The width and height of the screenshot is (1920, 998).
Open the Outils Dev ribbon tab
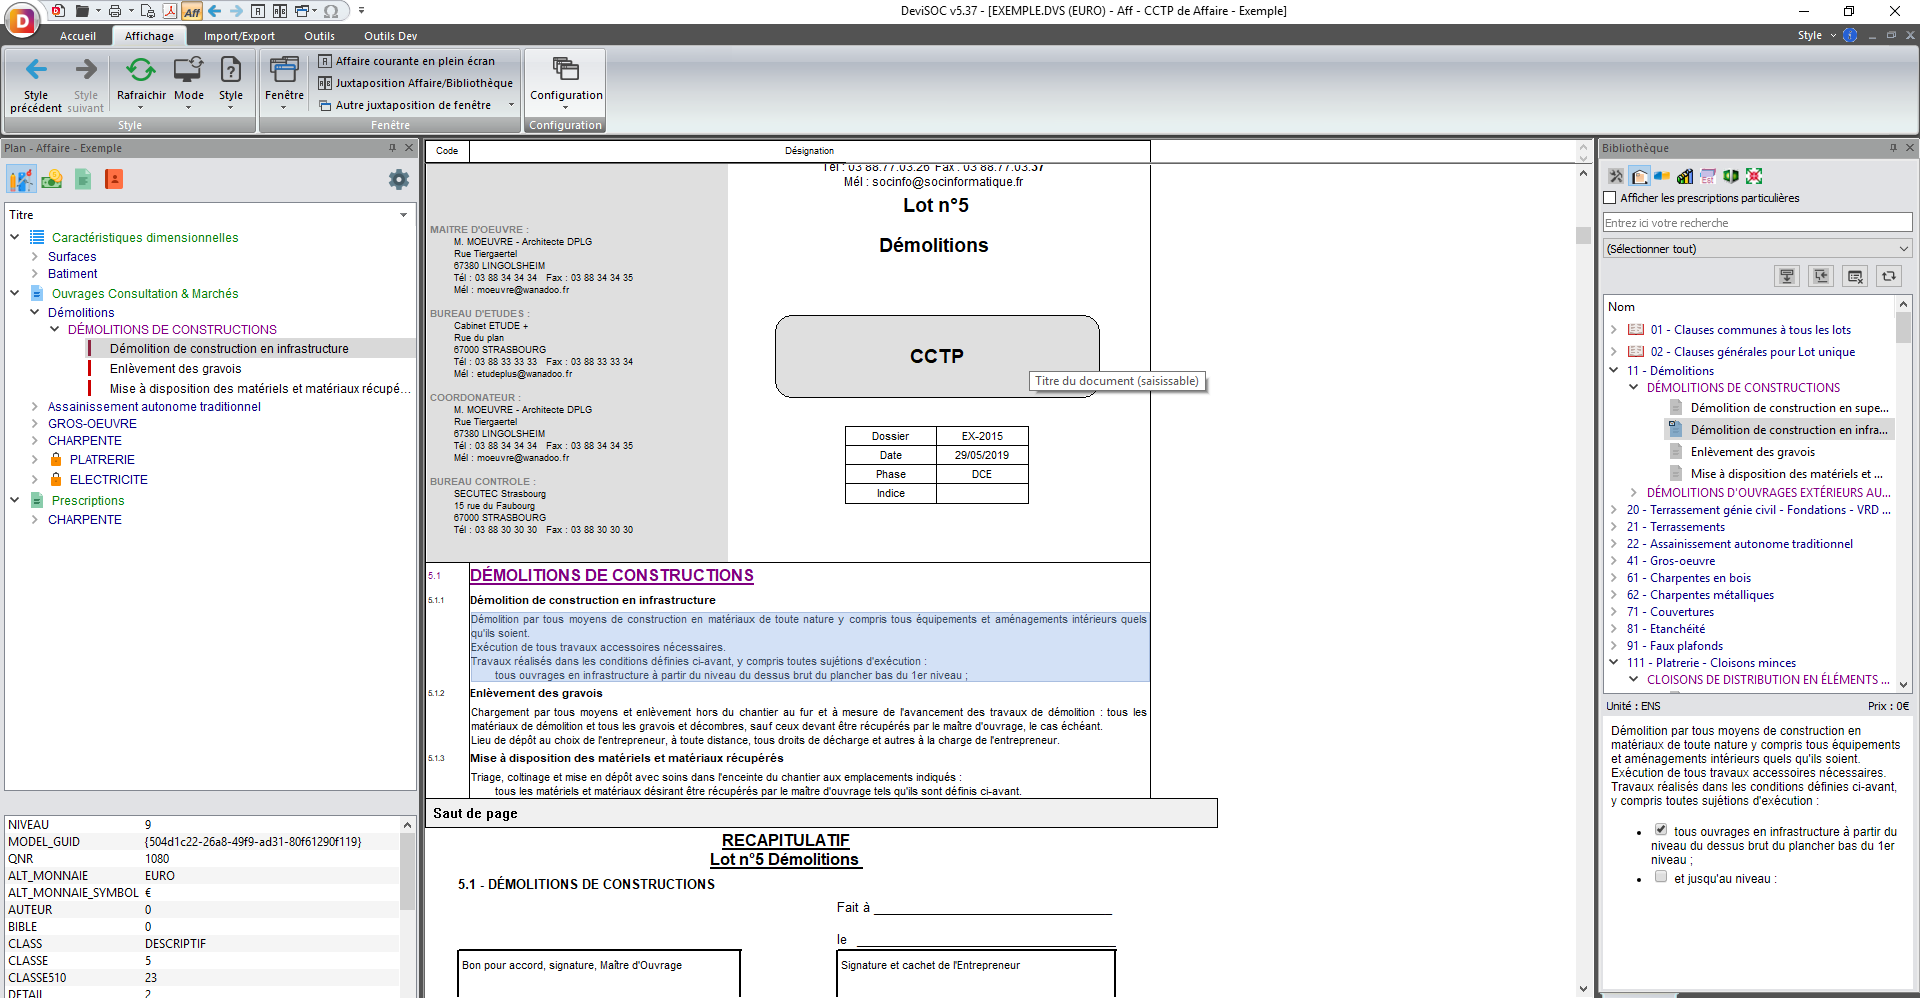[x=390, y=36]
